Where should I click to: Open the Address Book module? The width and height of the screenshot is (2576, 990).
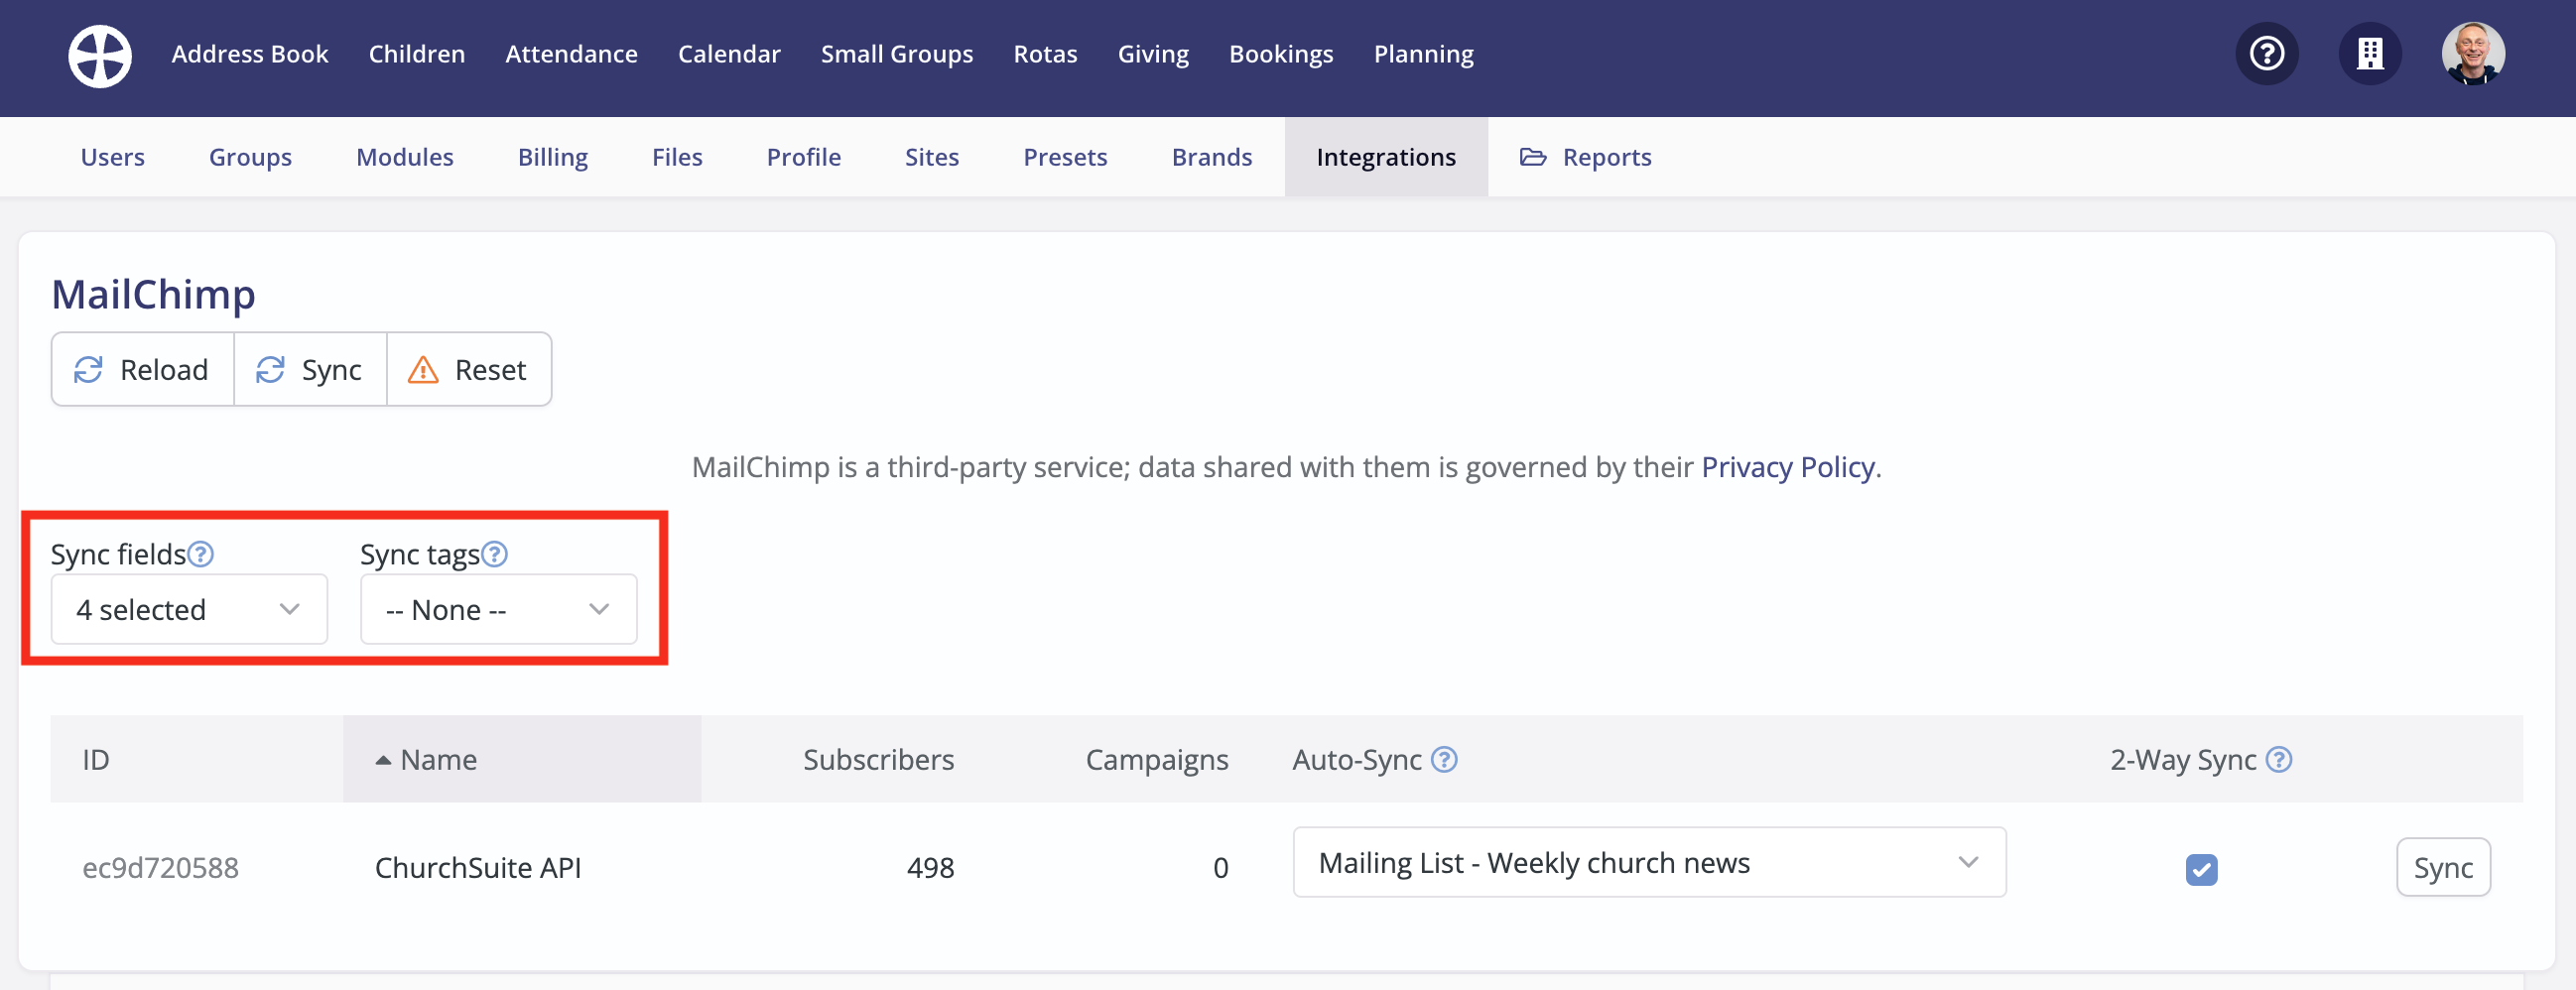pos(249,54)
